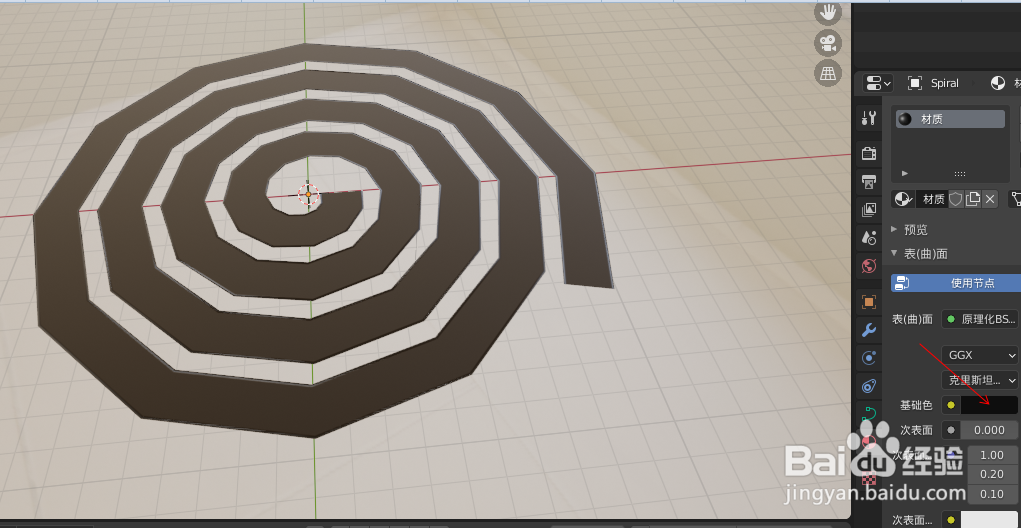Click the 次表面 0.000 value field
Viewport: 1021px width, 528px height.
[989, 430]
